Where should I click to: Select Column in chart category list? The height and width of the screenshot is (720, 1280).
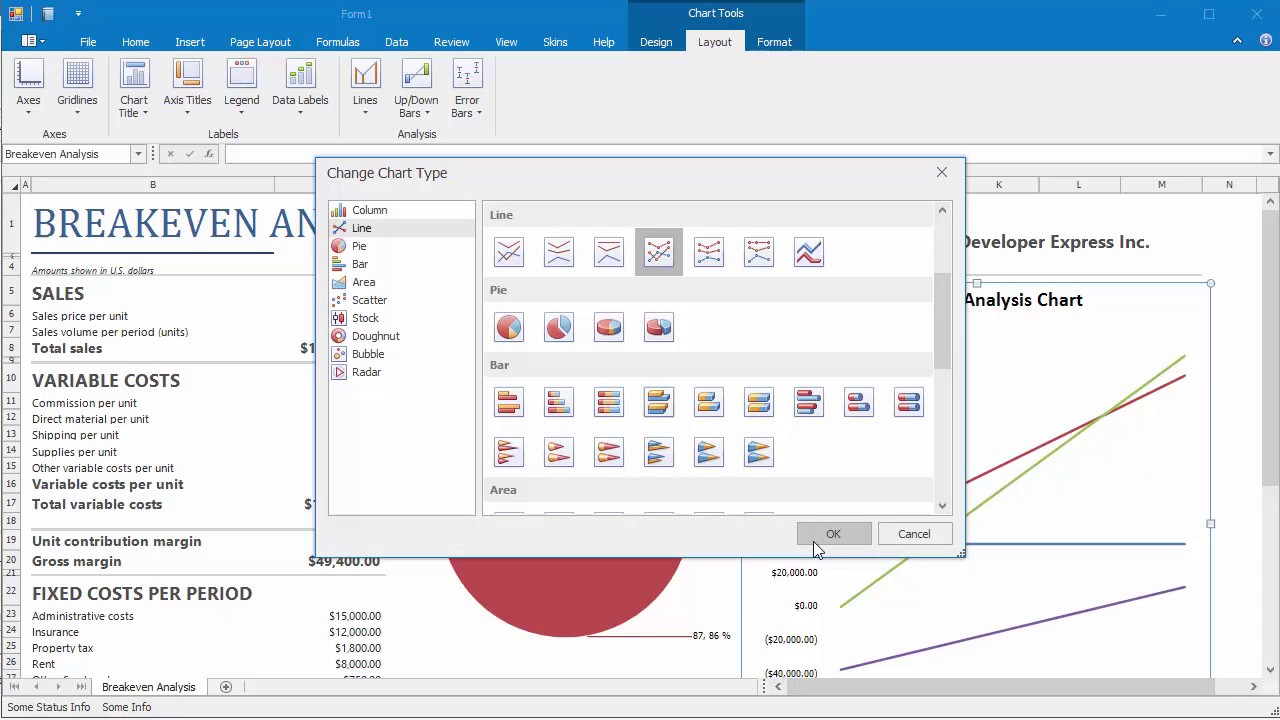(x=402, y=210)
